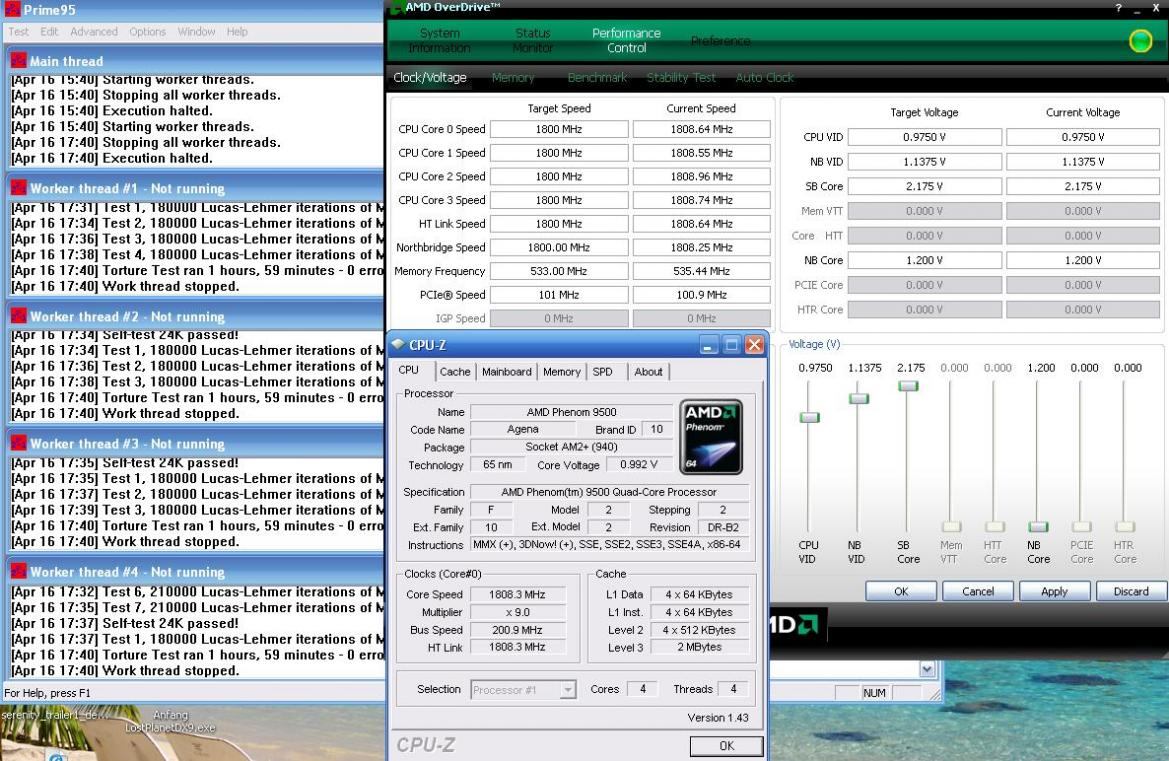The image size is (1169, 761).
Task: Click CPU Core 2 target speed field
Action: tap(558, 177)
